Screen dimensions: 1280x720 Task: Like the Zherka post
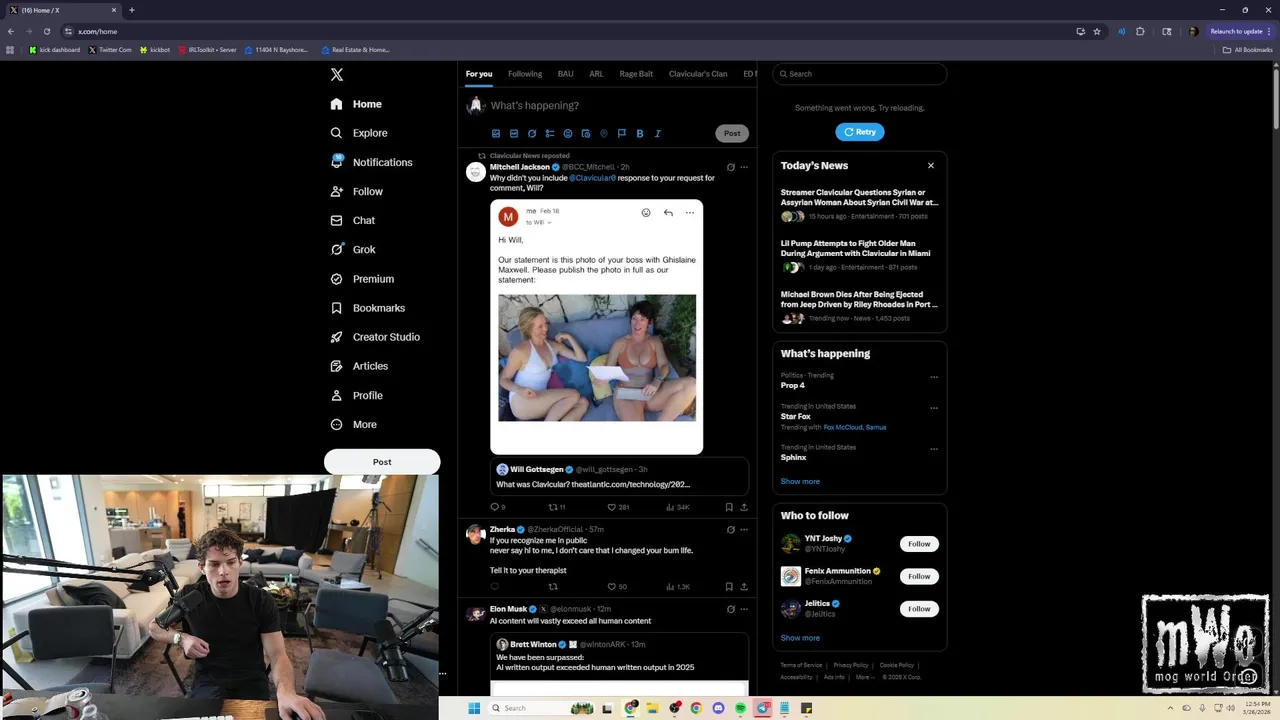click(617, 587)
